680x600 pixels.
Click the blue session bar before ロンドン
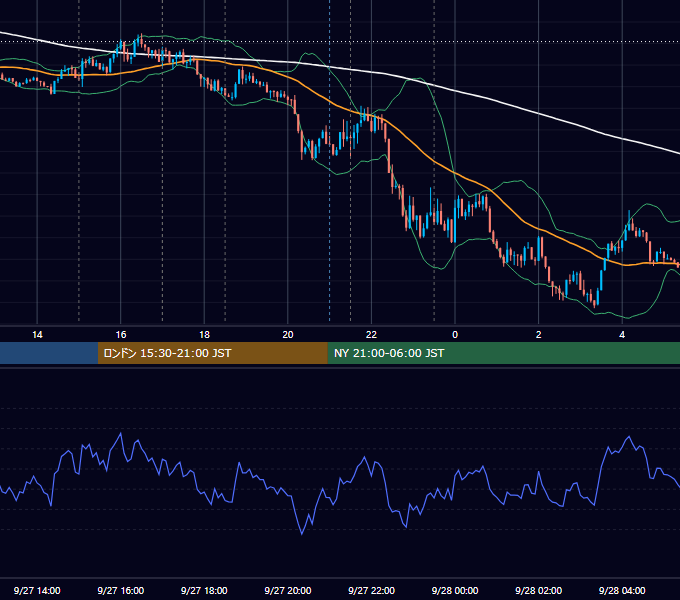coord(49,353)
